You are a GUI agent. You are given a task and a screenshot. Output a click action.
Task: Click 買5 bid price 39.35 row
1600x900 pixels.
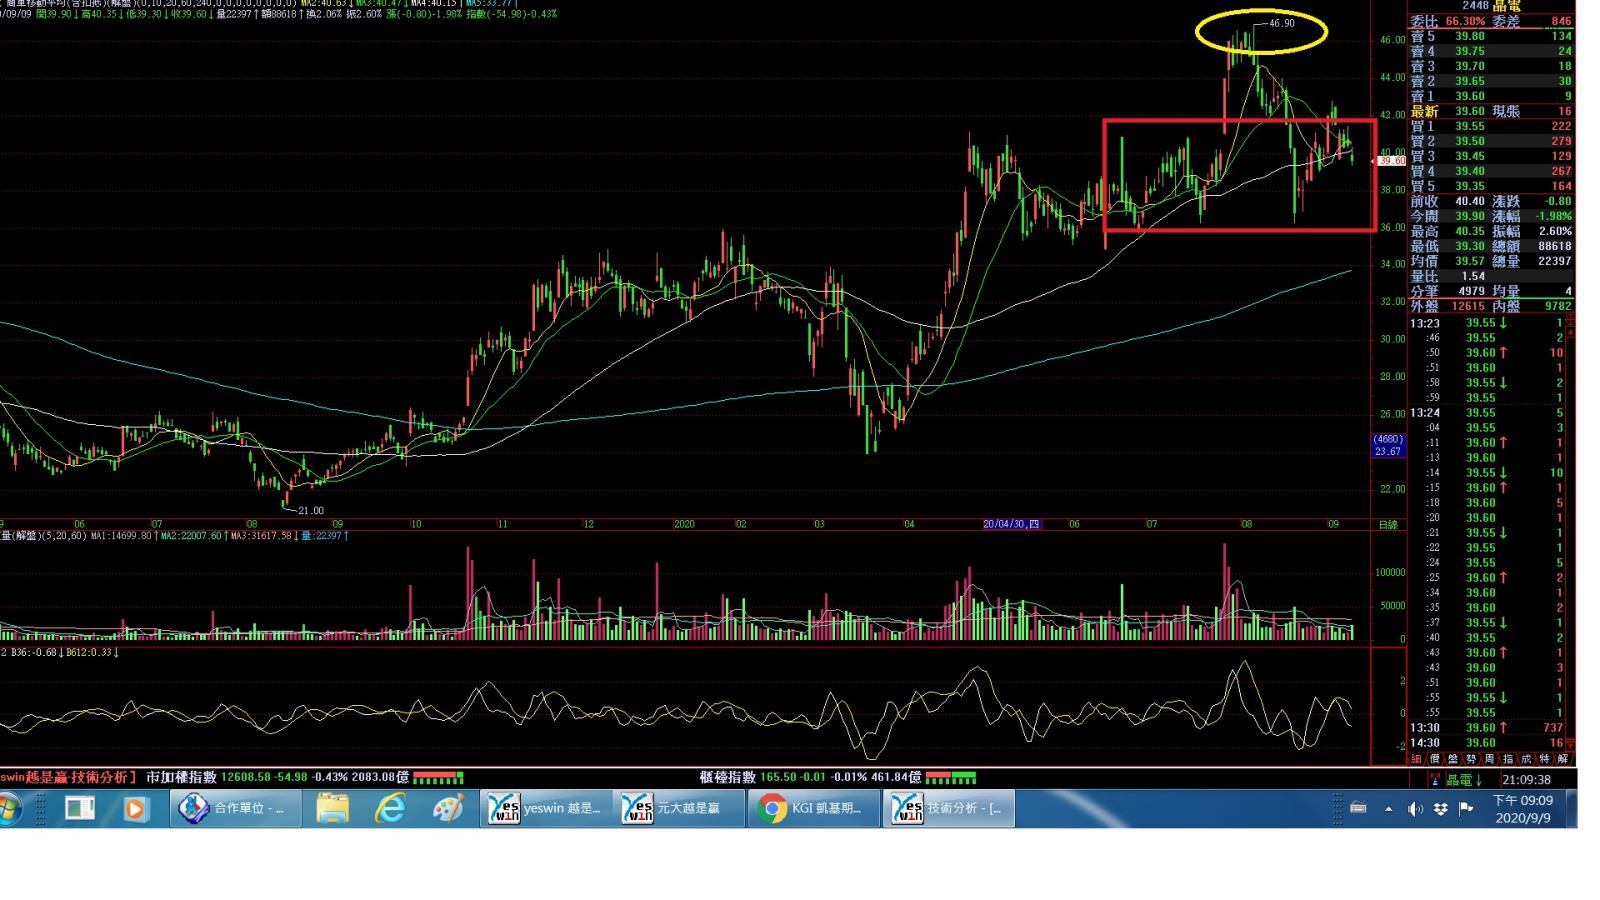pyautogui.click(x=1491, y=186)
